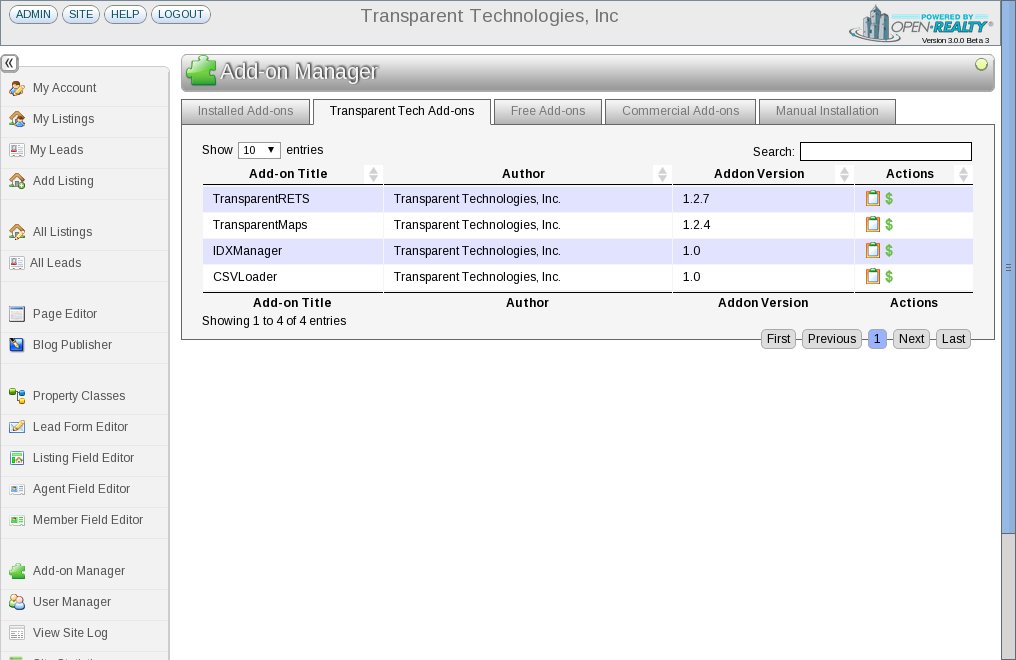Click the vertical scrollbar on the right edge
Image resolution: width=1016 pixels, height=660 pixels.
click(1008, 267)
